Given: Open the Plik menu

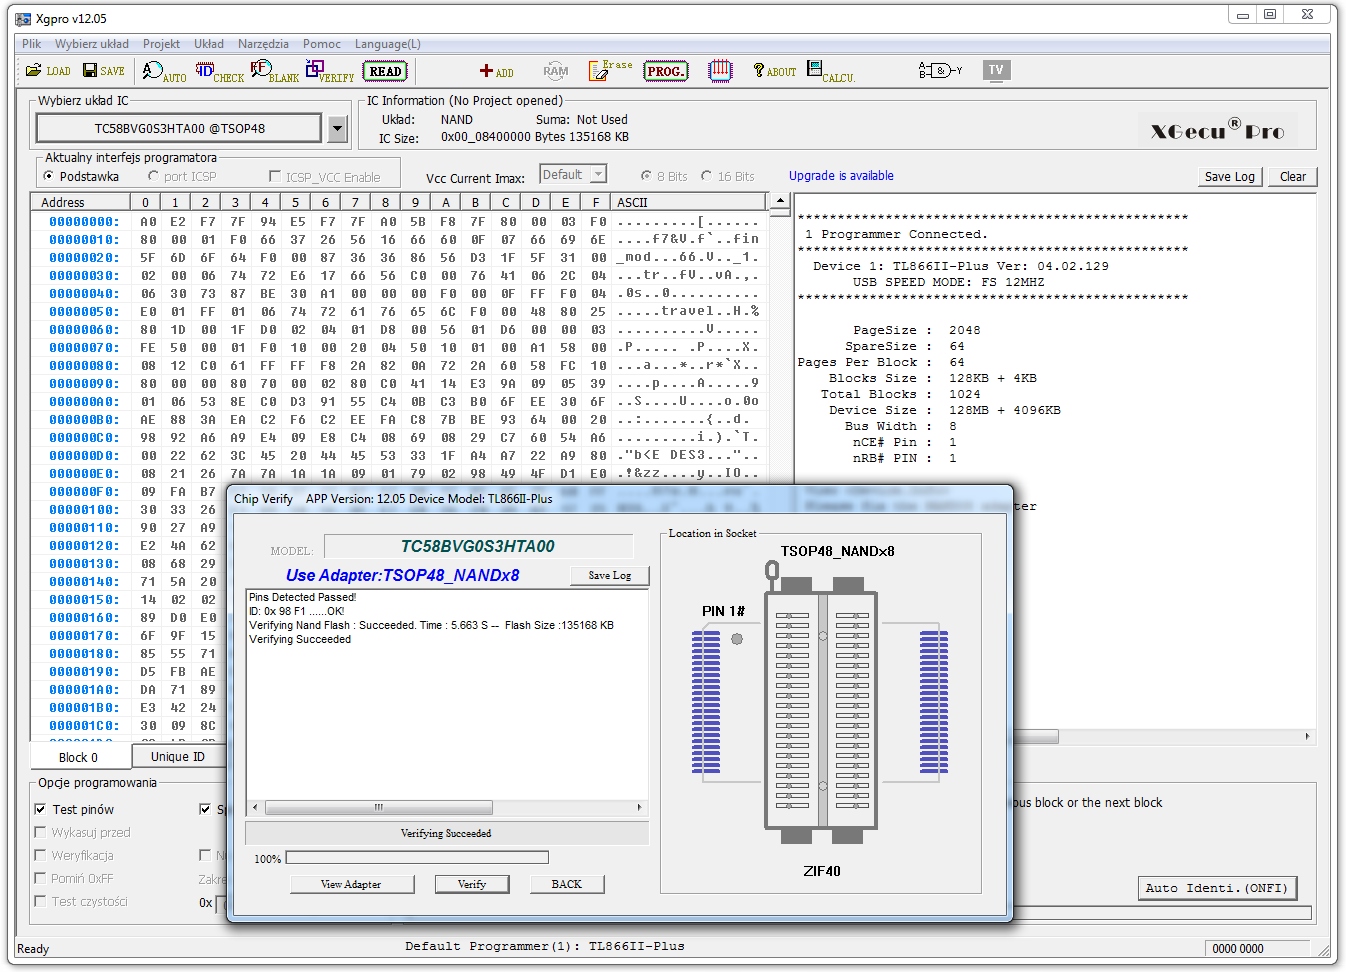Looking at the screenshot, I should click(x=32, y=44).
